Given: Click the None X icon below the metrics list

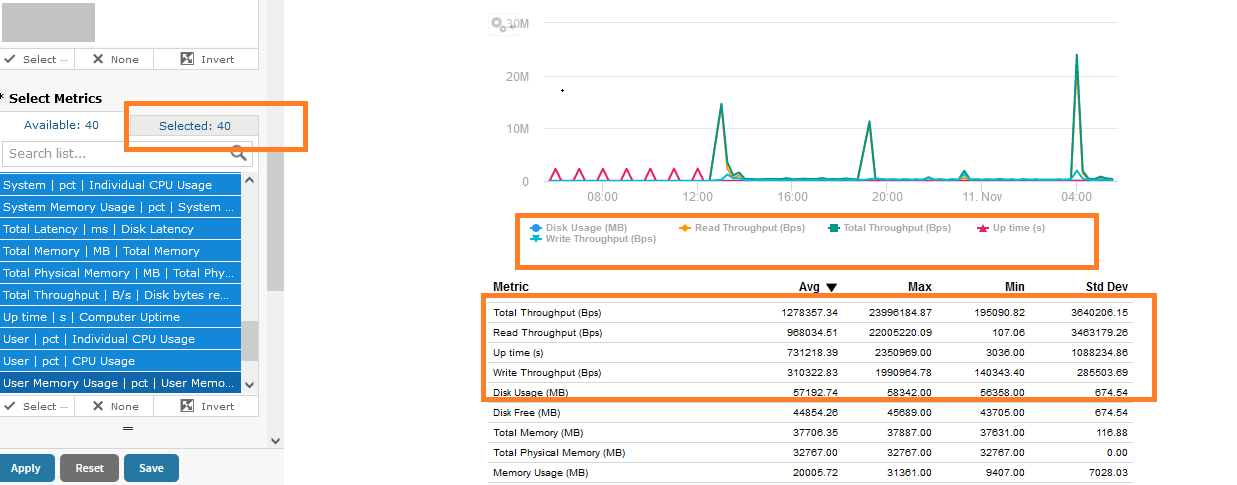Looking at the screenshot, I should [x=98, y=406].
